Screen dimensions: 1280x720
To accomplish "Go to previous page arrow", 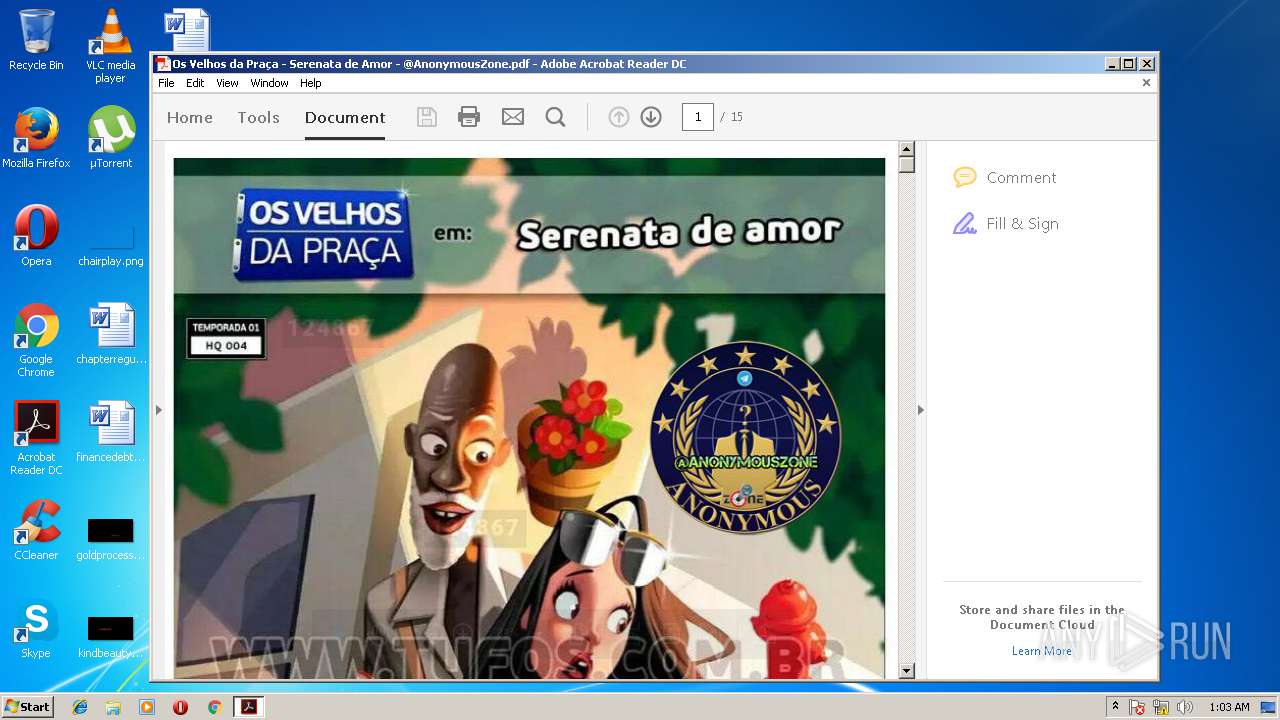I will tap(619, 117).
